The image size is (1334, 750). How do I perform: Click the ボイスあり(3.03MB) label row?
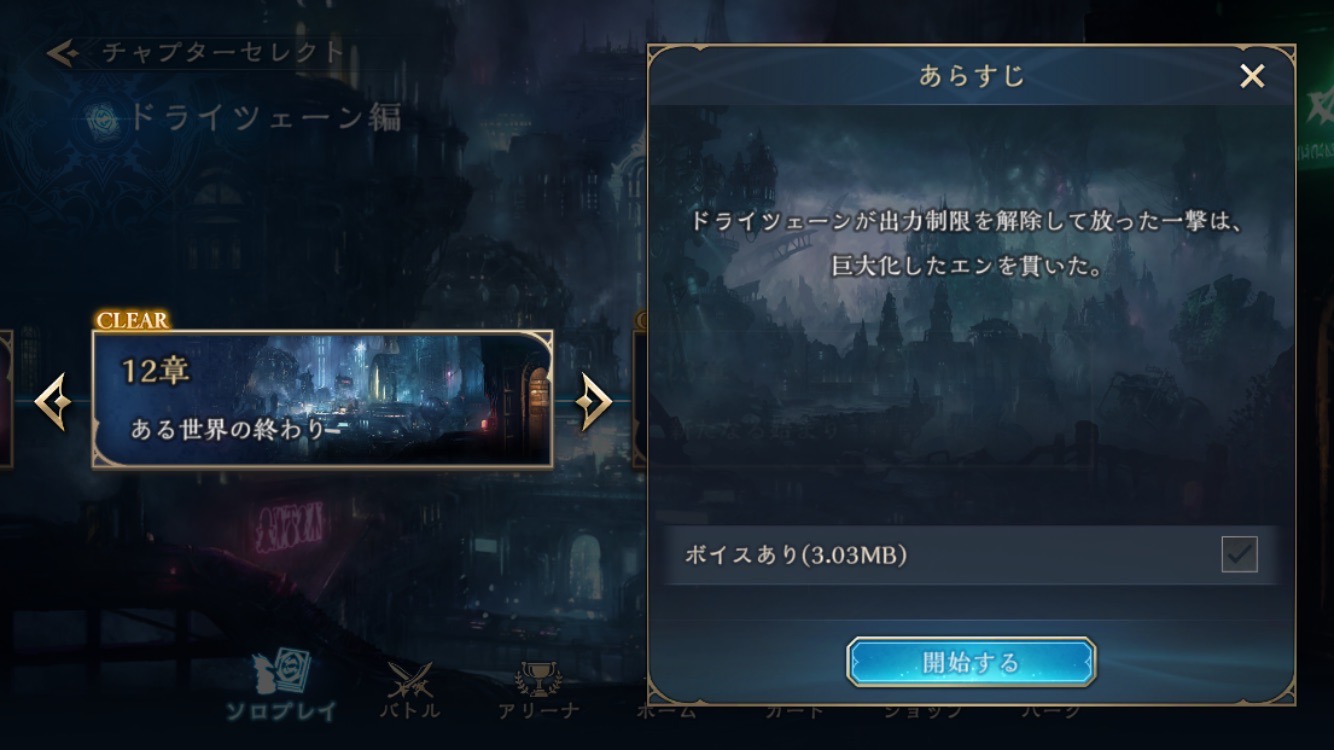point(972,555)
